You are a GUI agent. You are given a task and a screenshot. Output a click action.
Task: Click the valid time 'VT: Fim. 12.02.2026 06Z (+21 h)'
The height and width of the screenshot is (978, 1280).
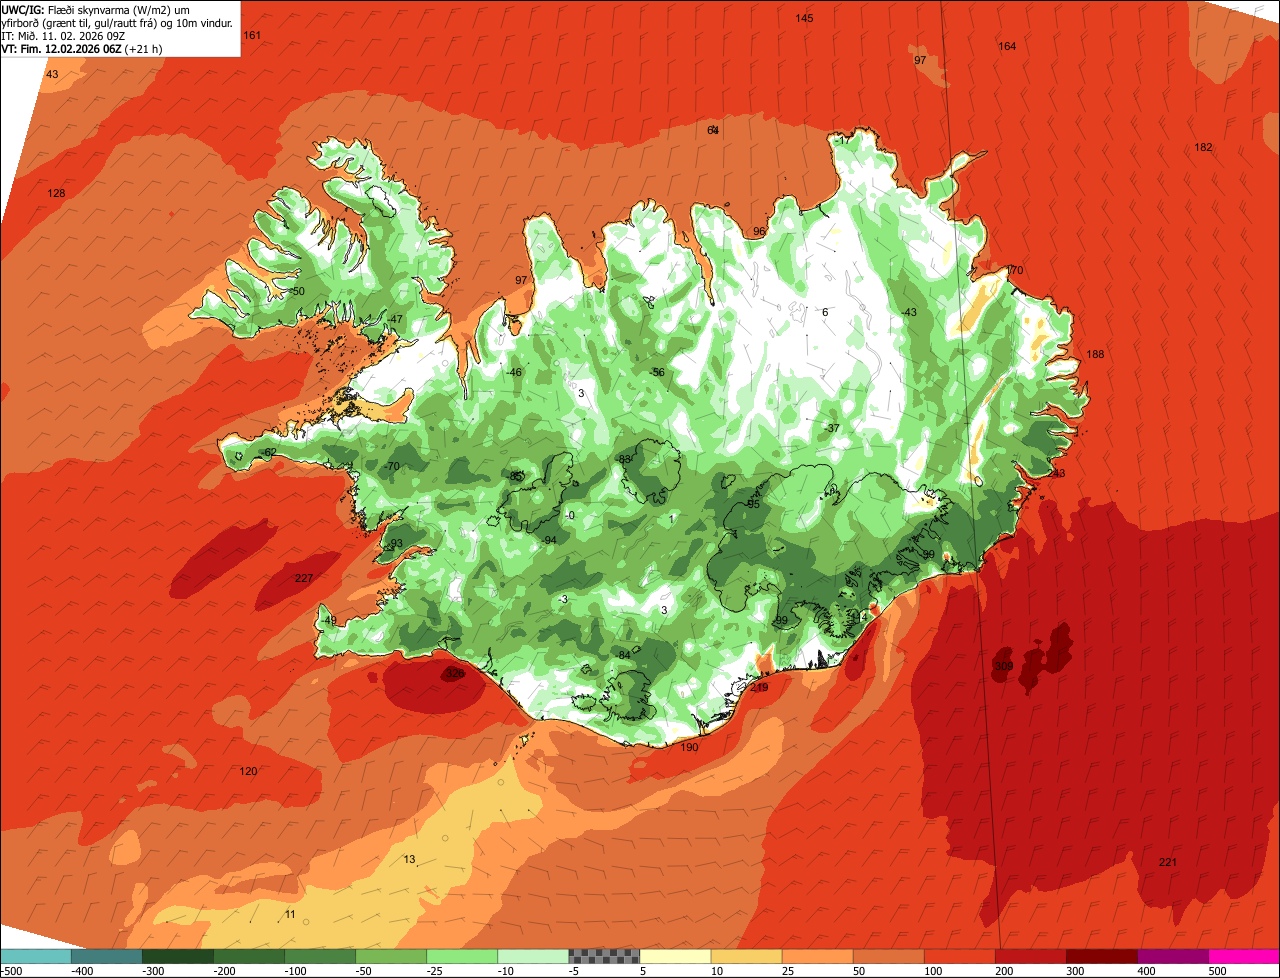pyautogui.click(x=82, y=48)
